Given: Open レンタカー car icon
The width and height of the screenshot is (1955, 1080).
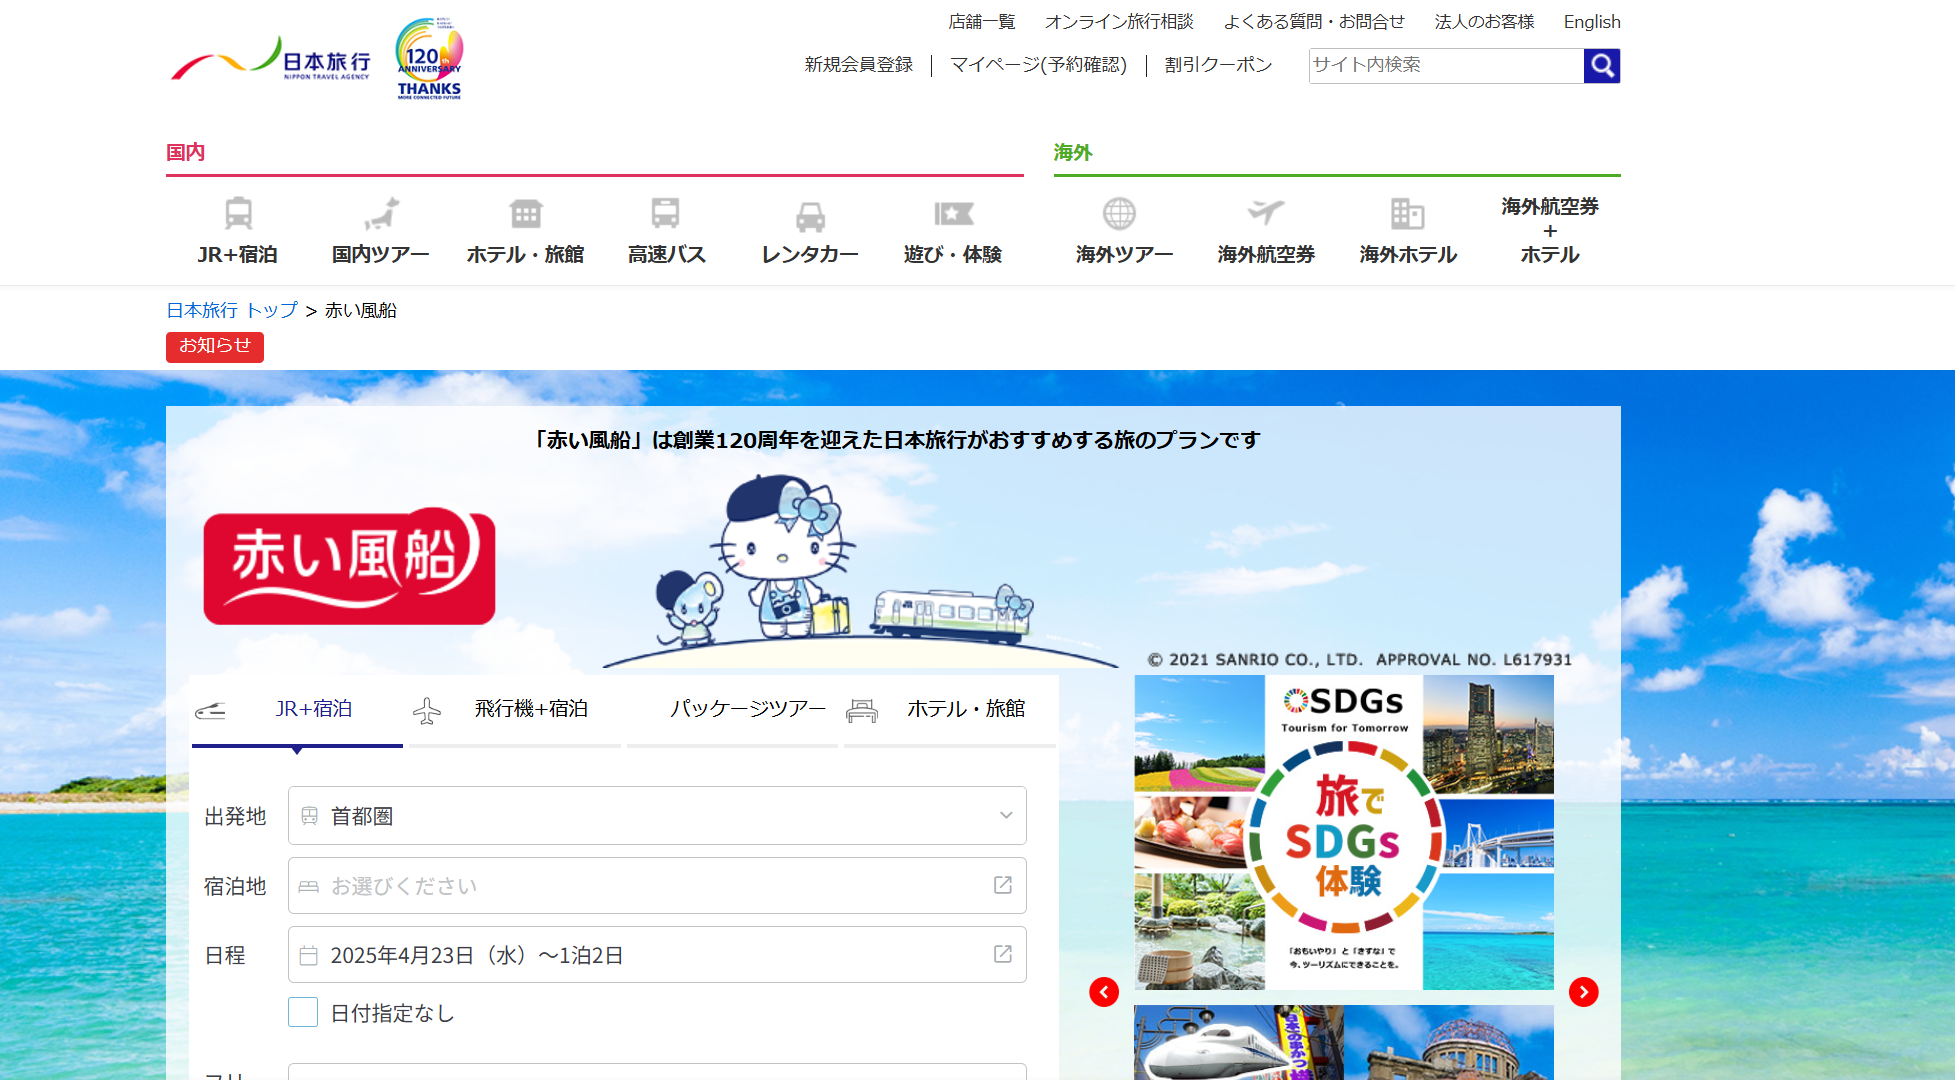Looking at the screenshot, I should (x=810, y=215).
